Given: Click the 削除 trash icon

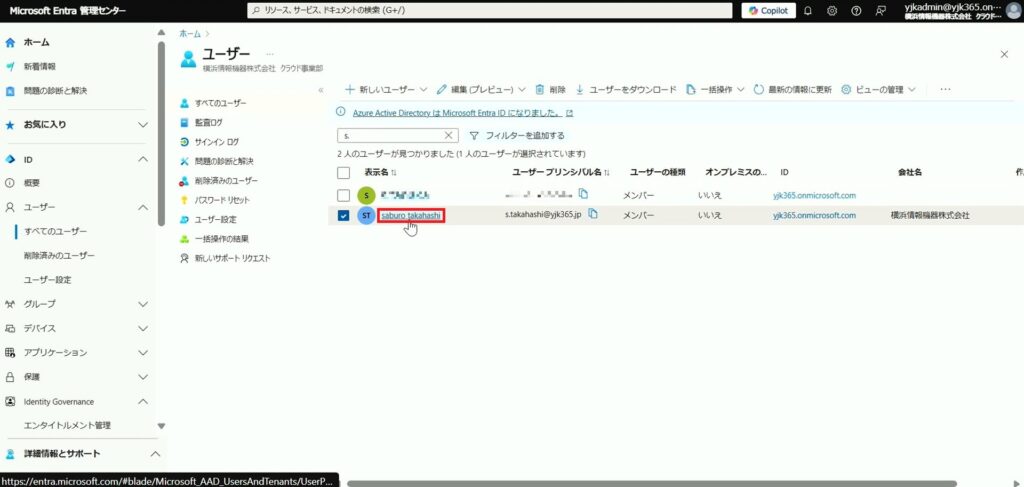Looking at the screenshot, I should 540,89.
